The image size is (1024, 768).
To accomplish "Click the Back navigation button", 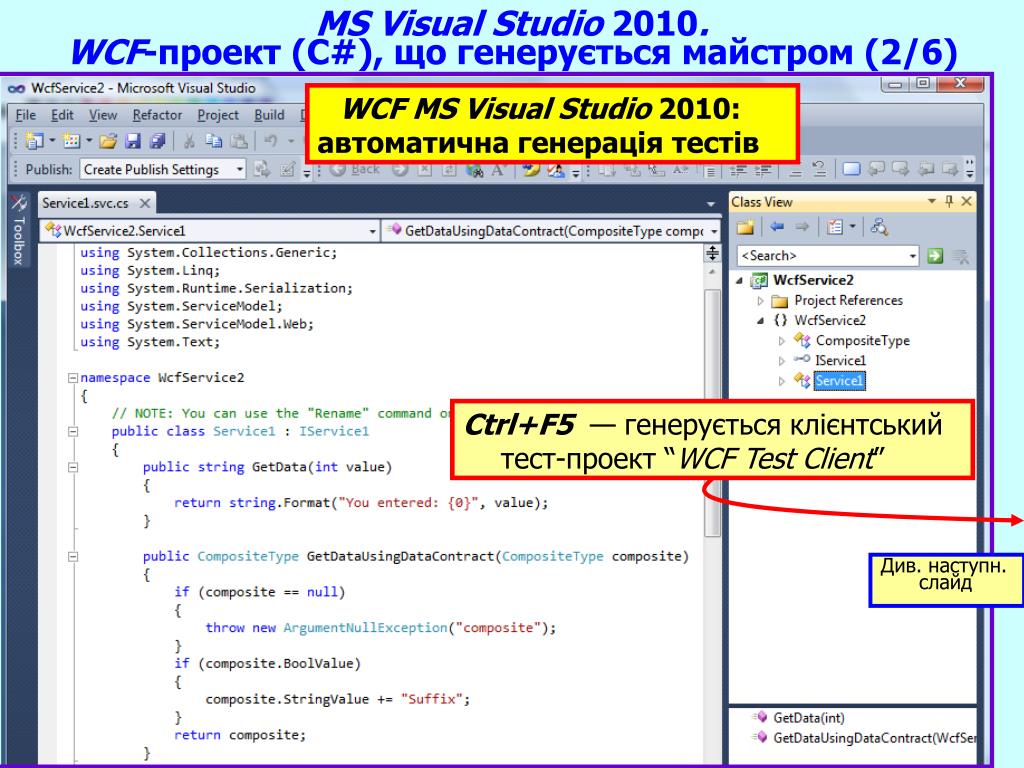I will point(355,170).
